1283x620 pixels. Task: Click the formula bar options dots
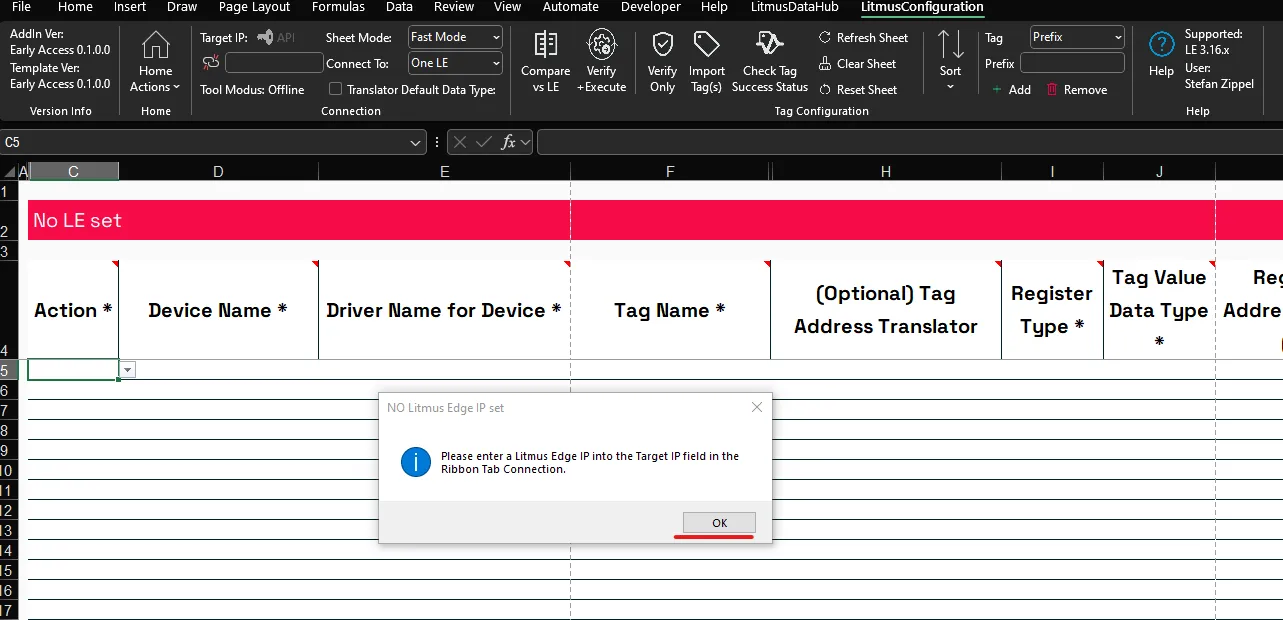(439, 143)
